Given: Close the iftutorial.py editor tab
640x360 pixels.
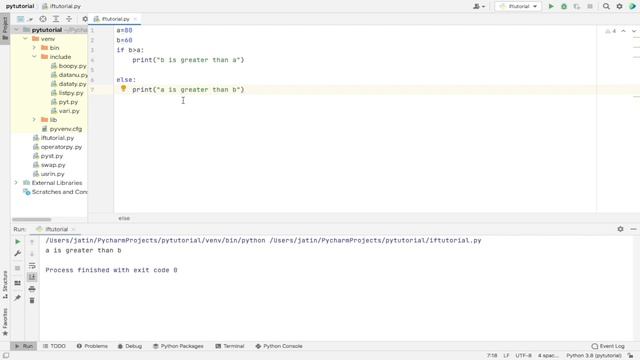Looking at the screenshot, I should tap(135, 19).
